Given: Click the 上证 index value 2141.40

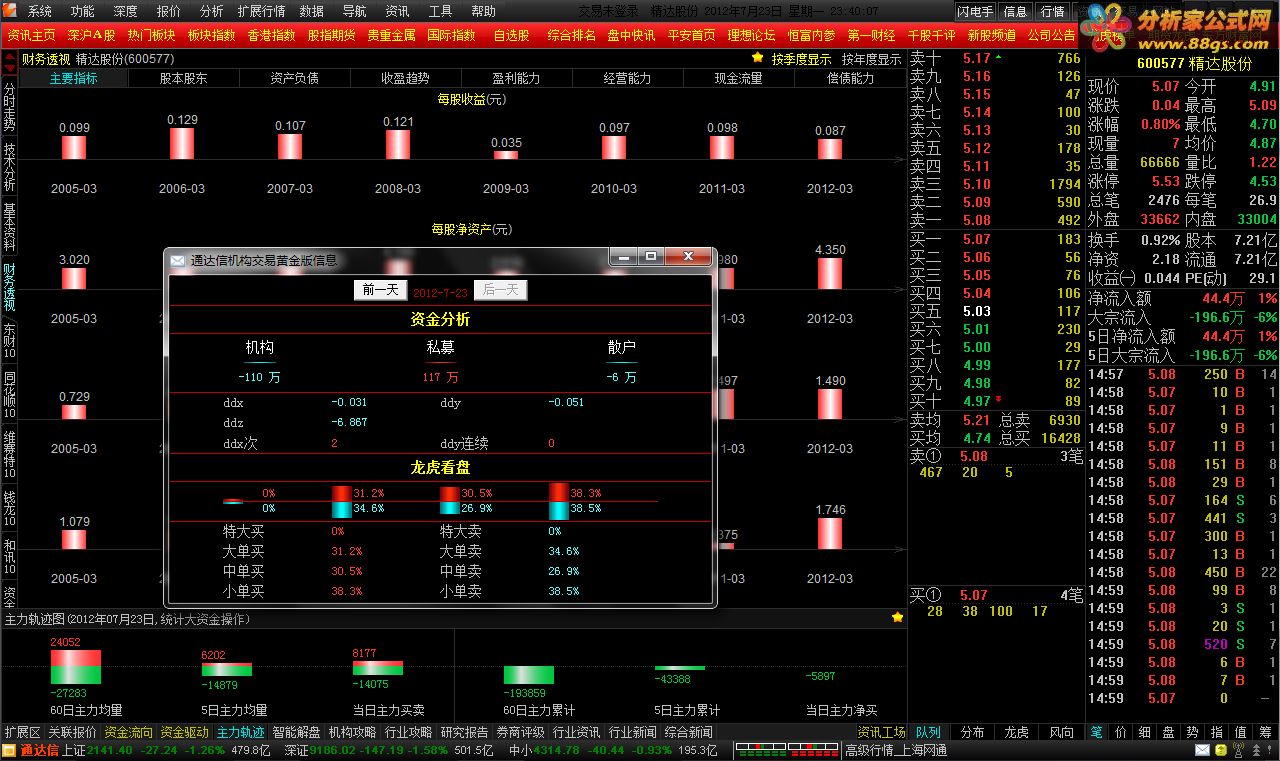Looking at the screenshot, I should click(110, 750).
